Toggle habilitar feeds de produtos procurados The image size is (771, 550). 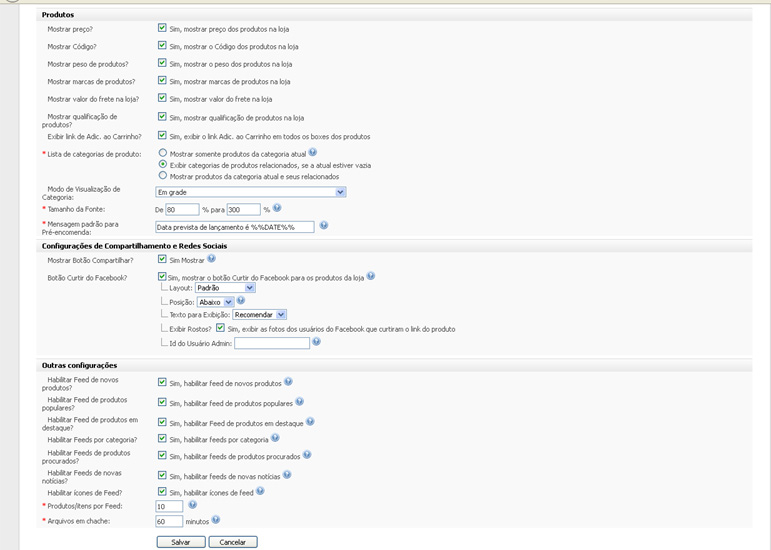coord(162,455)
